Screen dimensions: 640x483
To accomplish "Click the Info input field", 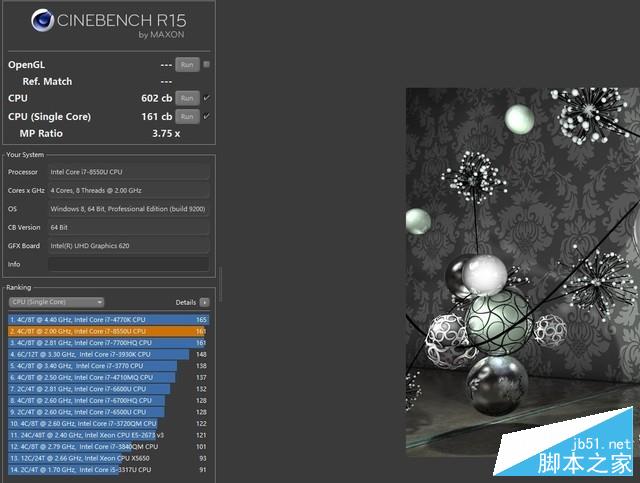I will coord(129,264).
